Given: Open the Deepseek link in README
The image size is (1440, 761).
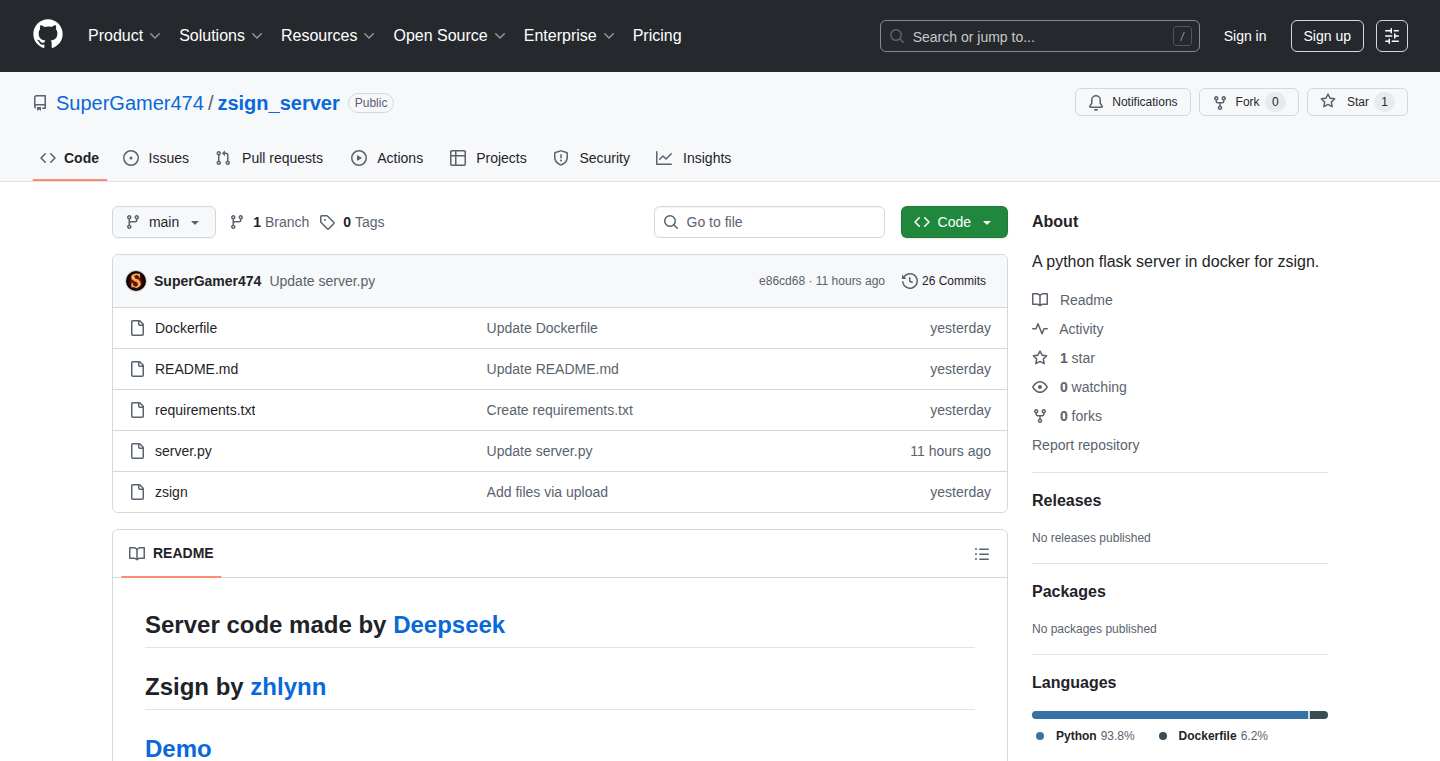Looking at the screenshot, I should click(x=449, y=625).
